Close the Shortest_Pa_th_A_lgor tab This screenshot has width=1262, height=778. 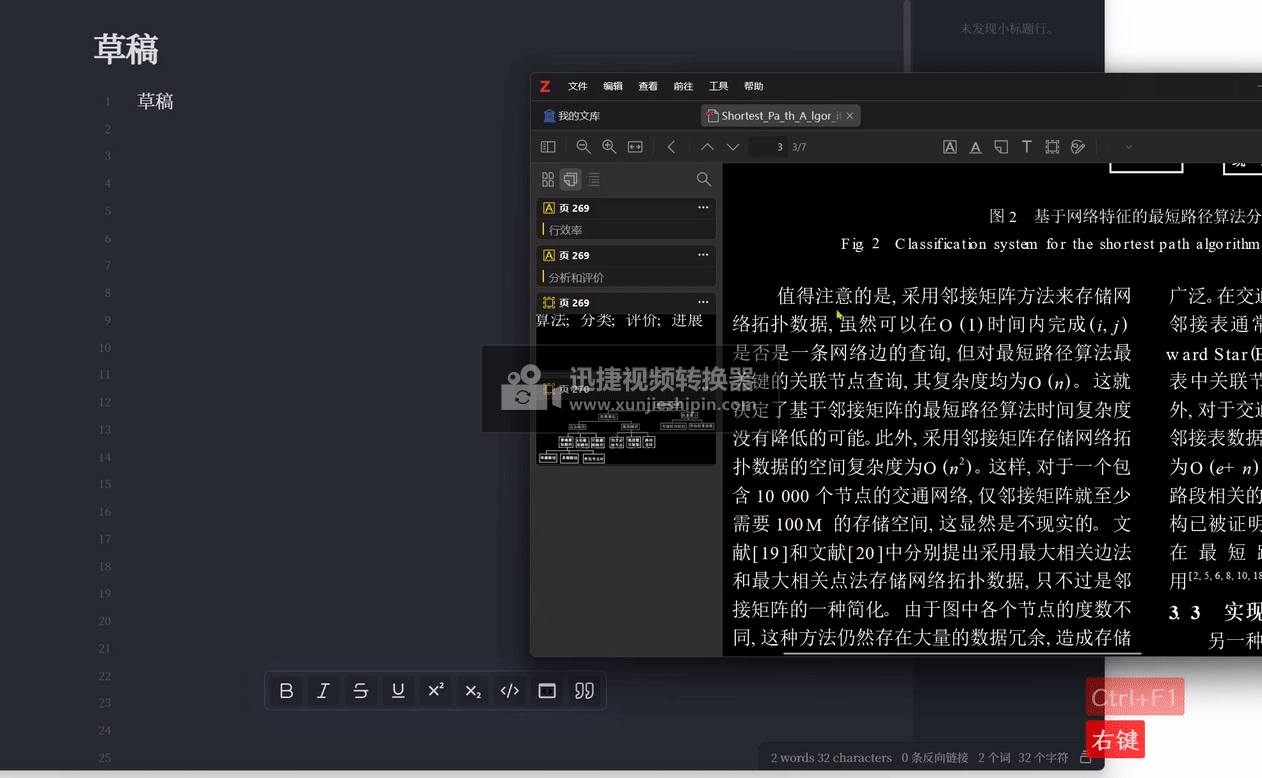850,116
